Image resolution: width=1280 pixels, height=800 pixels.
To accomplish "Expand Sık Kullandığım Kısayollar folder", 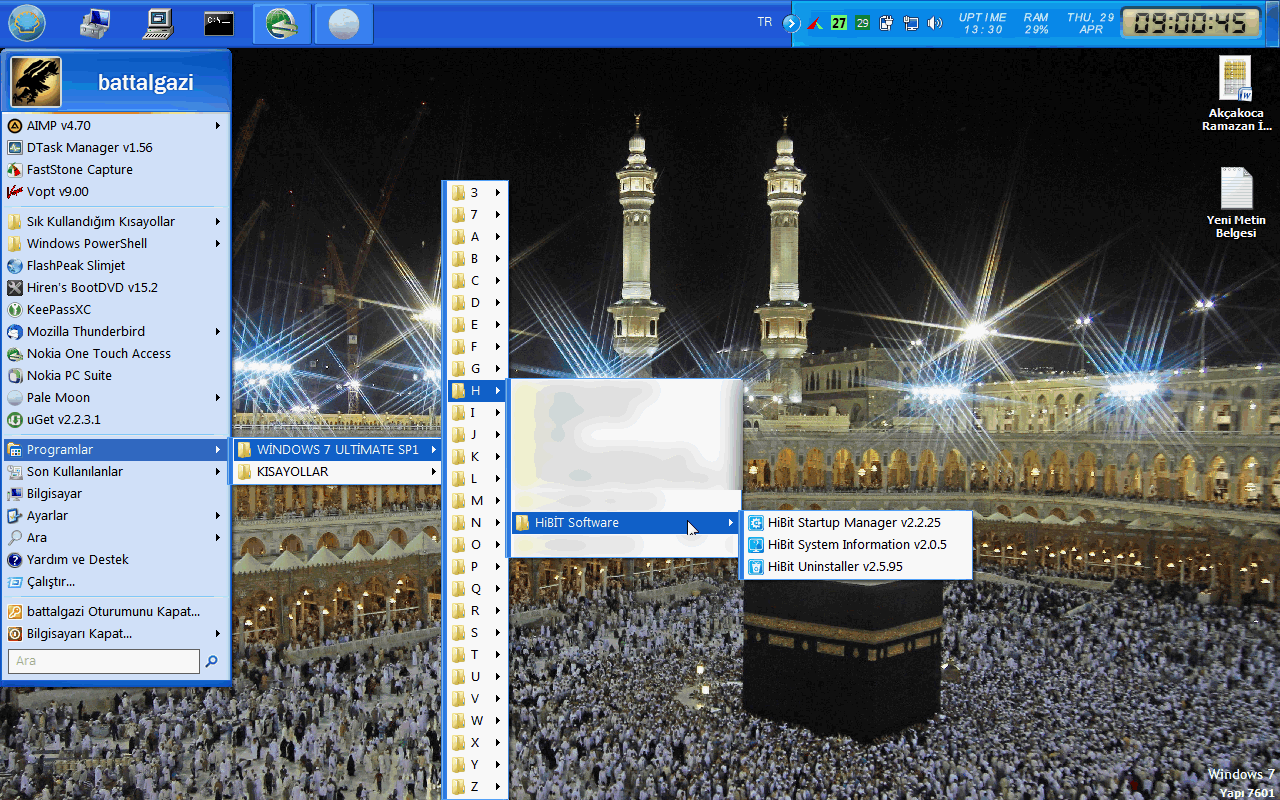I will 116,222.
